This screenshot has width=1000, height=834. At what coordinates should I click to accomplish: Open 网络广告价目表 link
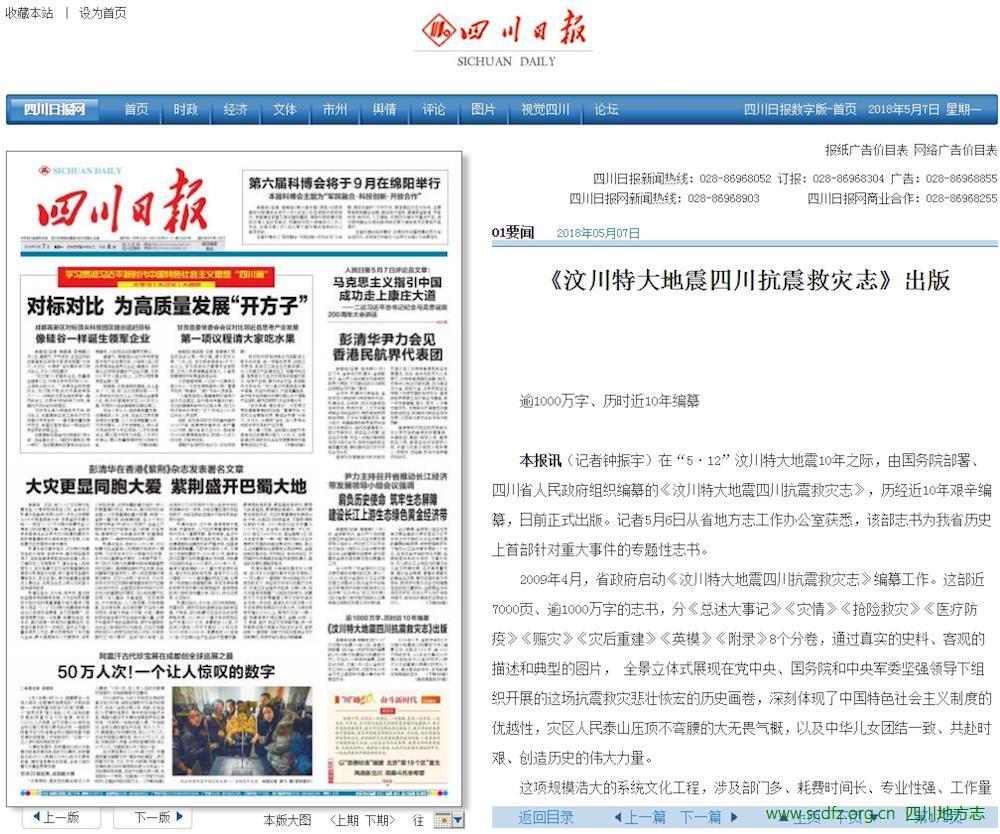(955, 150)
